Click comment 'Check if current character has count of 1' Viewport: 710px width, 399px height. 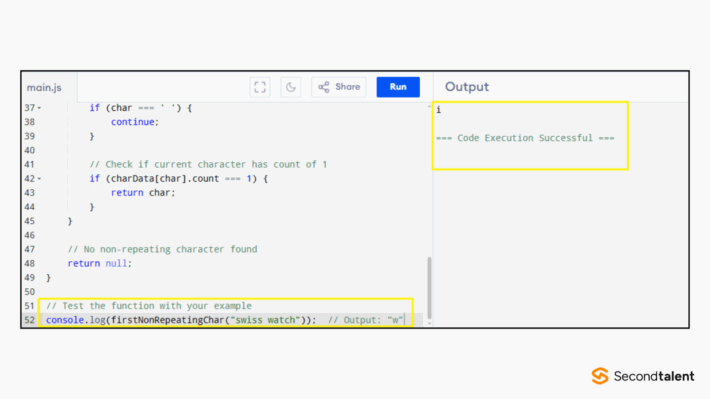[208, 164]
